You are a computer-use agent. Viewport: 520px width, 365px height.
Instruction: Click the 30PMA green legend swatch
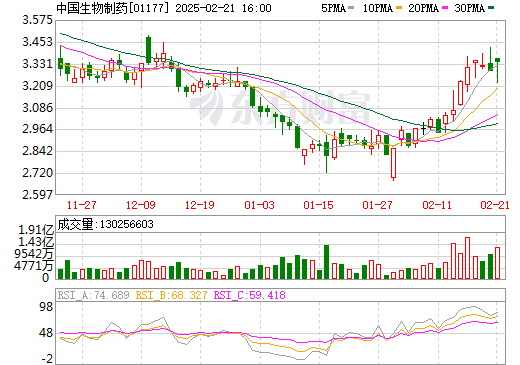[491, 8]
